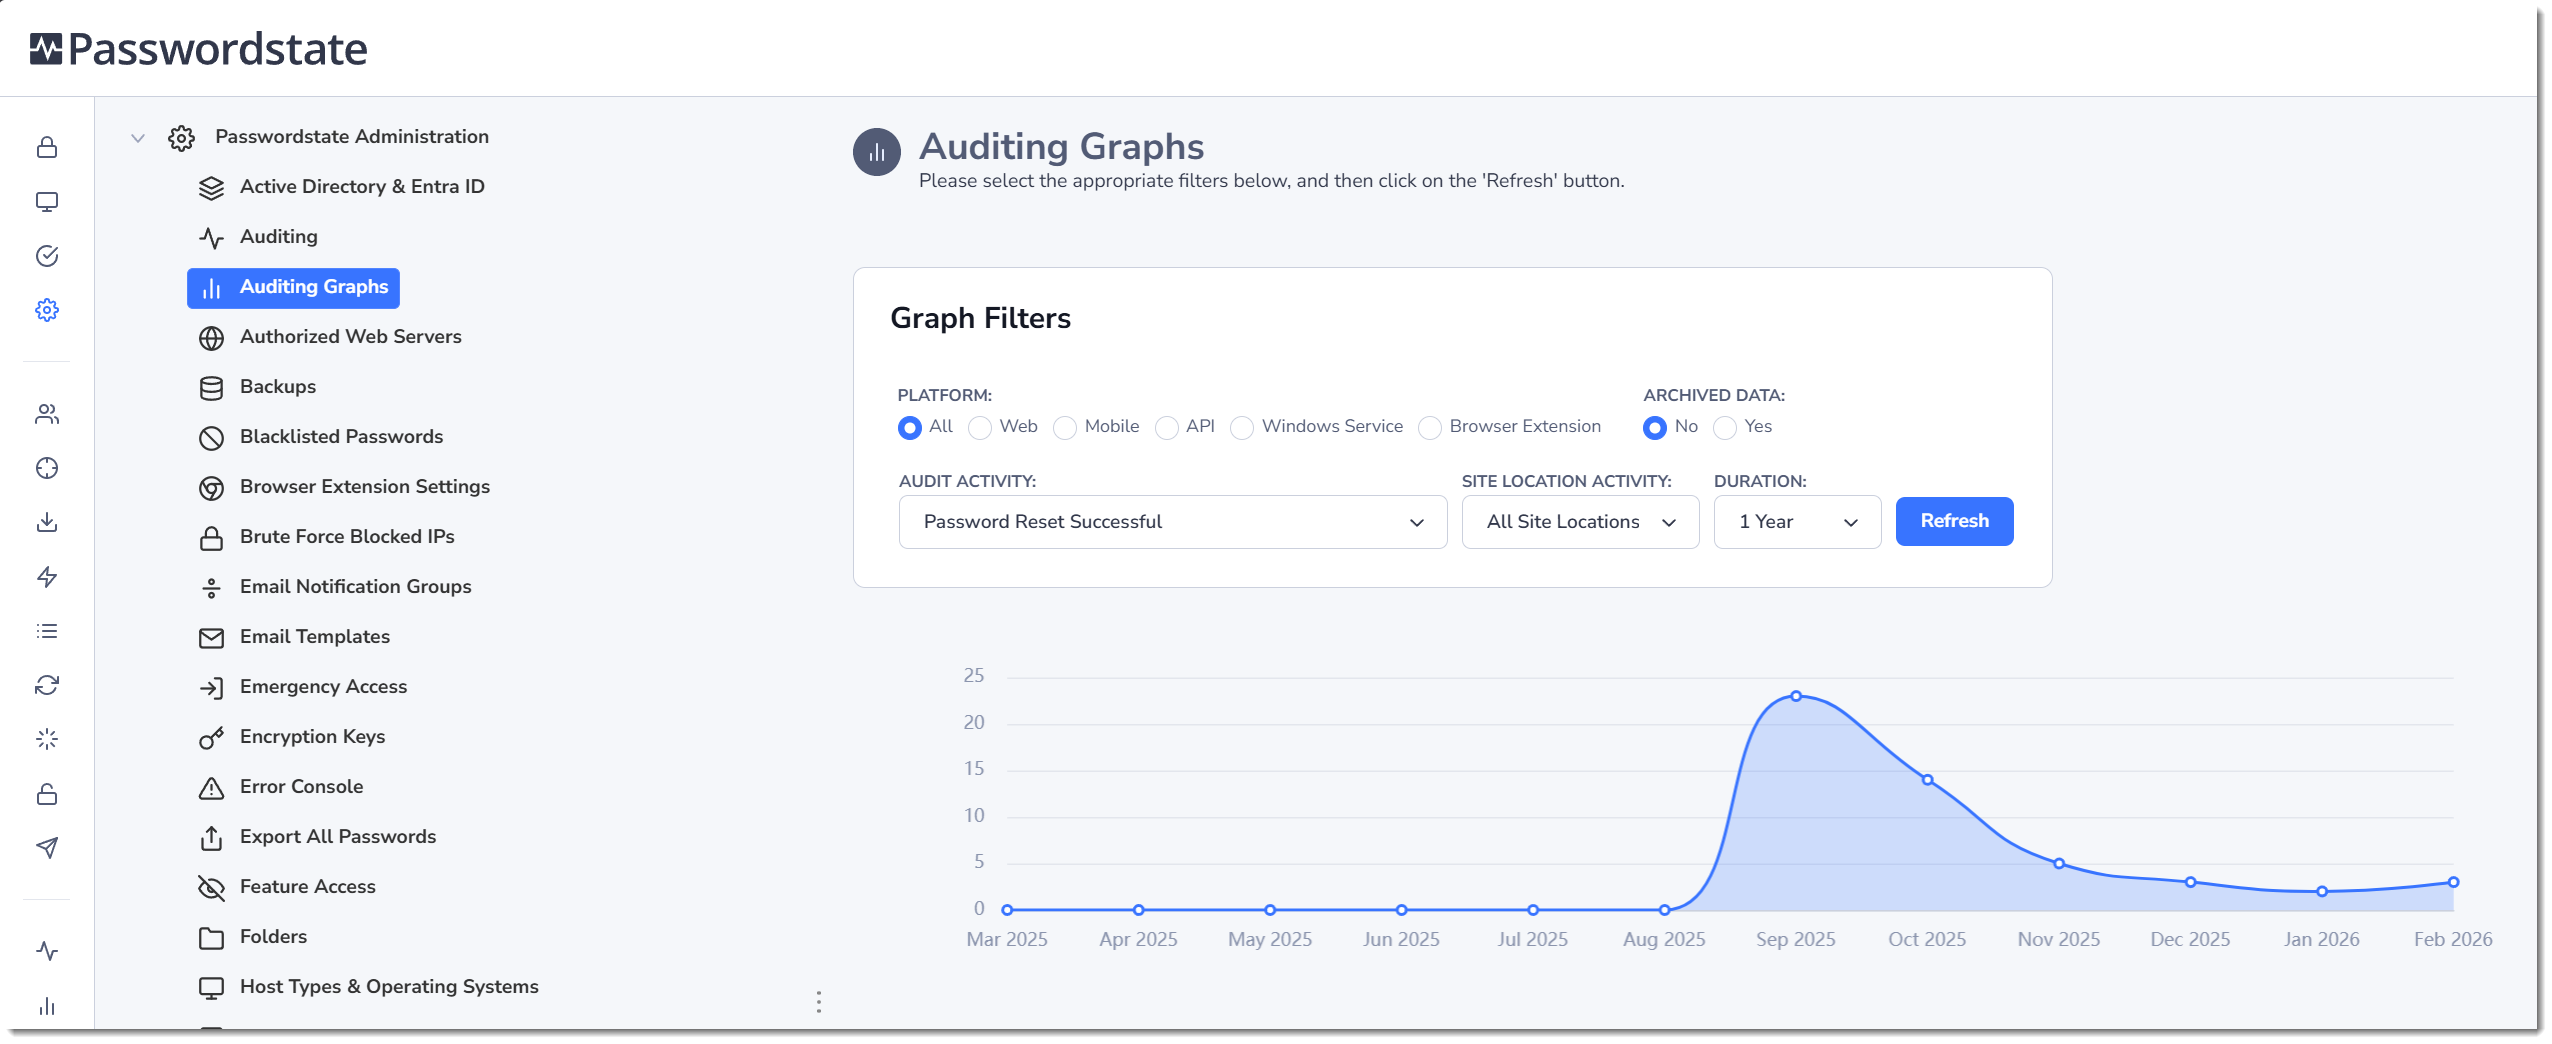Click the Oct 2025 data point on graph
2552x1044 pixels.
tap(1927, 780)
